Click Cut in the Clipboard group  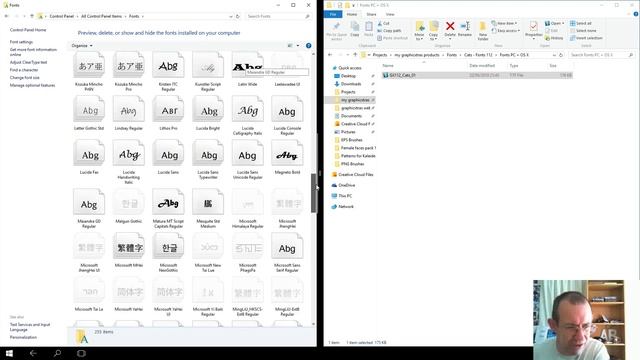tap(383, 24)
